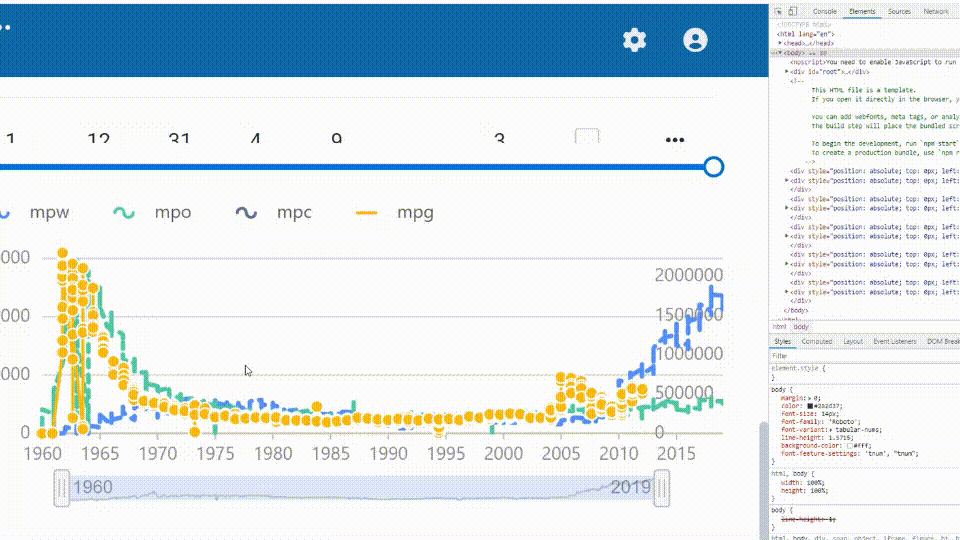Image resolution: width=960 pixels, height=540 pixels.
Task: Click the height: 100% declaration
Action: click(805, 490)
